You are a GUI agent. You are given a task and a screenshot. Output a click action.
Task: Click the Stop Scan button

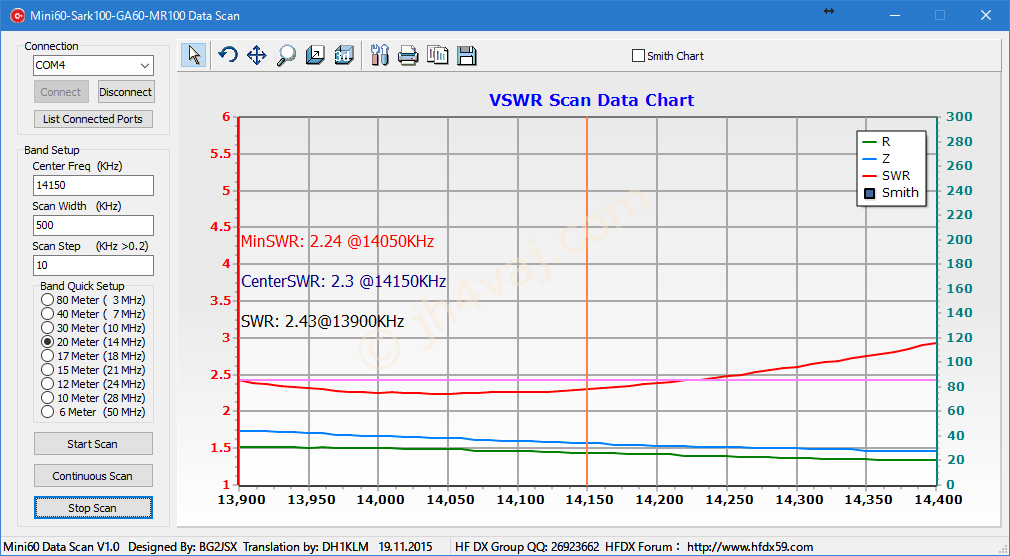pyautogui.click(x=93, y=508)
